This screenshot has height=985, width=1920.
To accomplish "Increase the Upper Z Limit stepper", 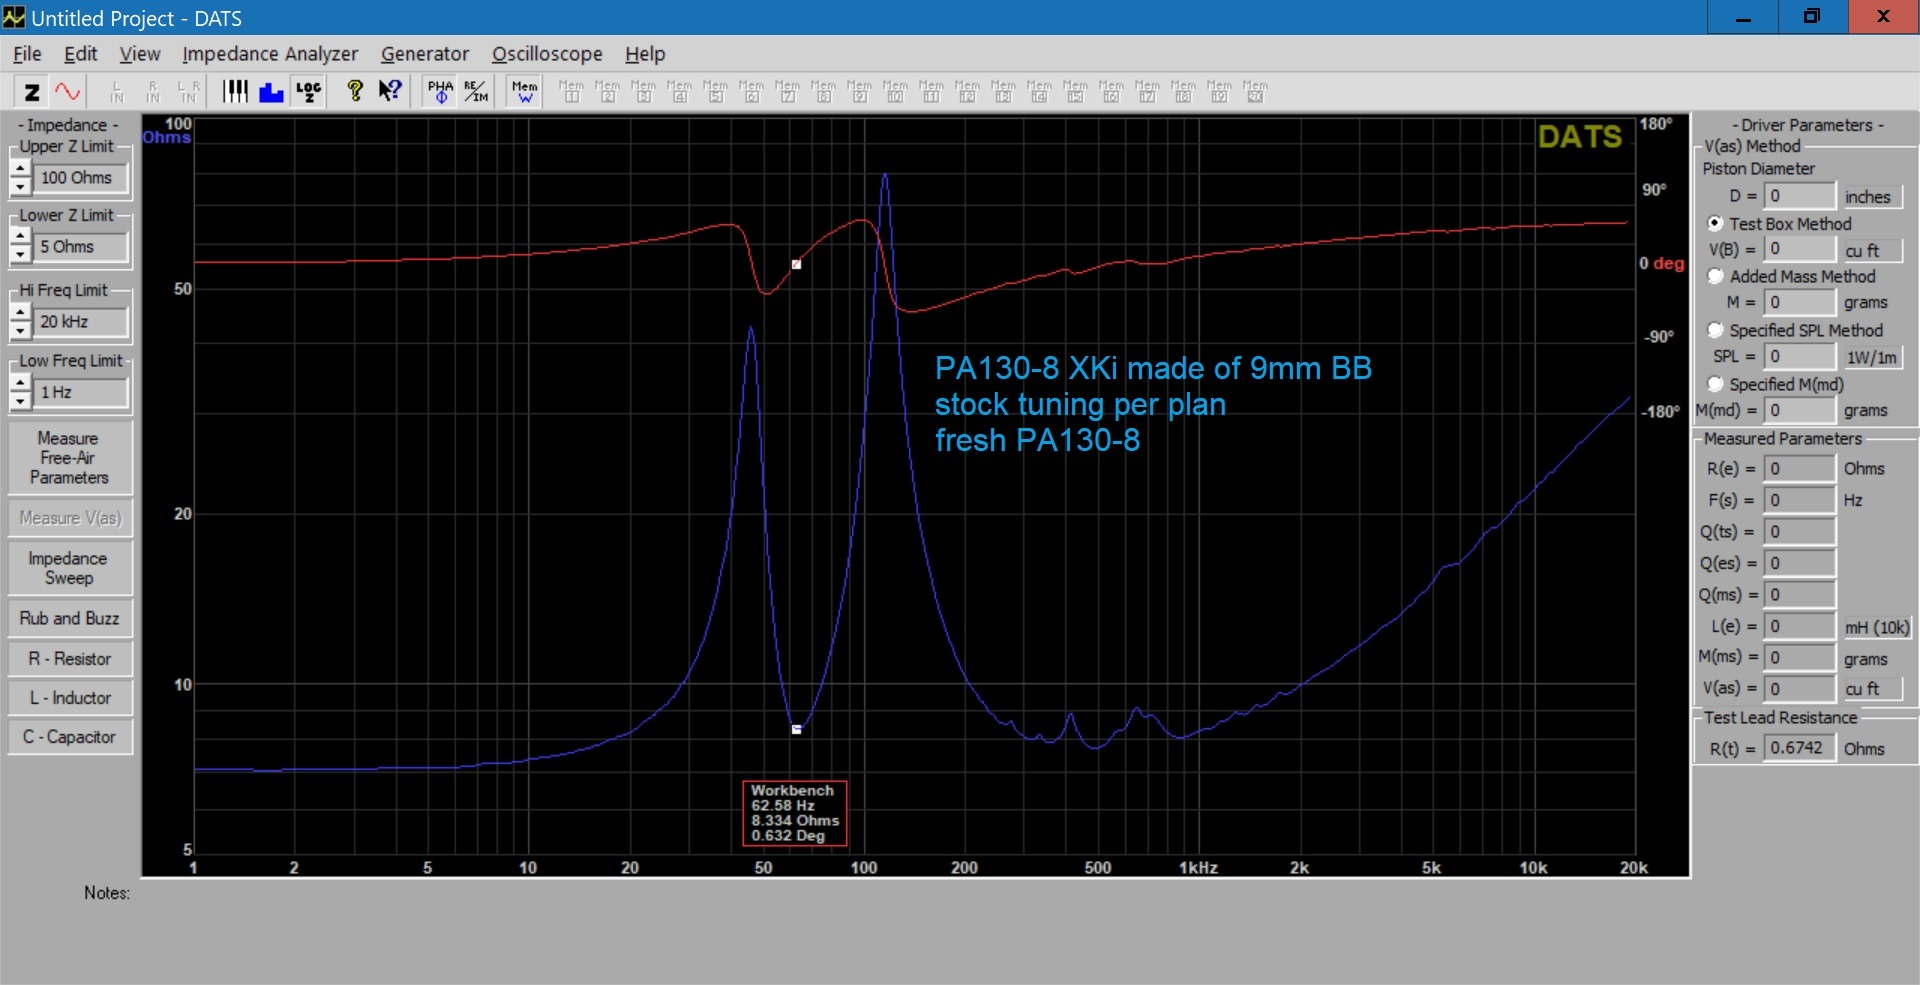I will point(20,169).
